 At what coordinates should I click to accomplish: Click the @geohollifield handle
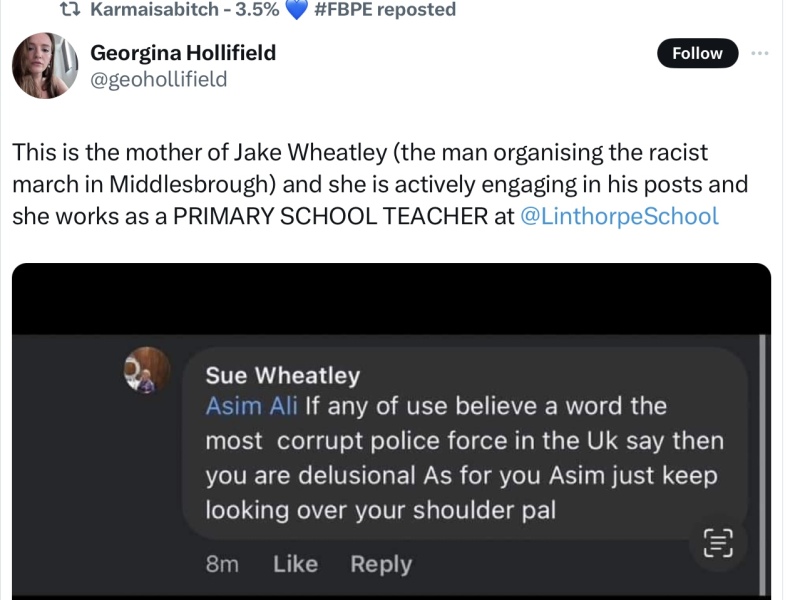(x=158, y=78)
